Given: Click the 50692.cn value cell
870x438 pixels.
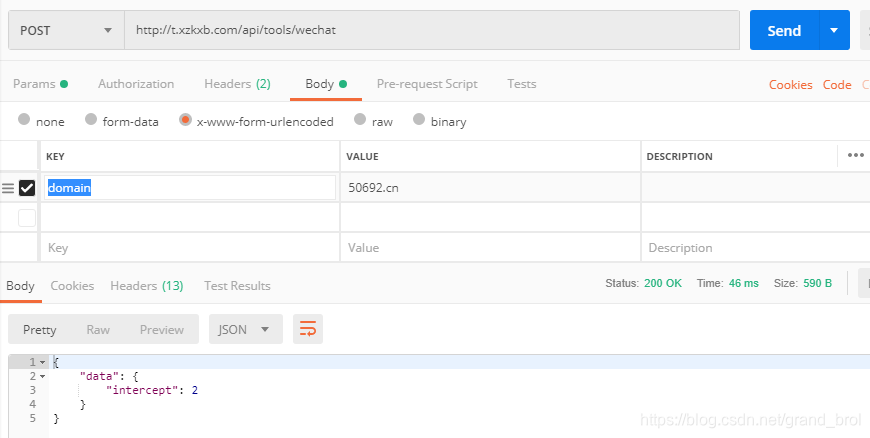Looking at the screenshot, I should (490, 188).
